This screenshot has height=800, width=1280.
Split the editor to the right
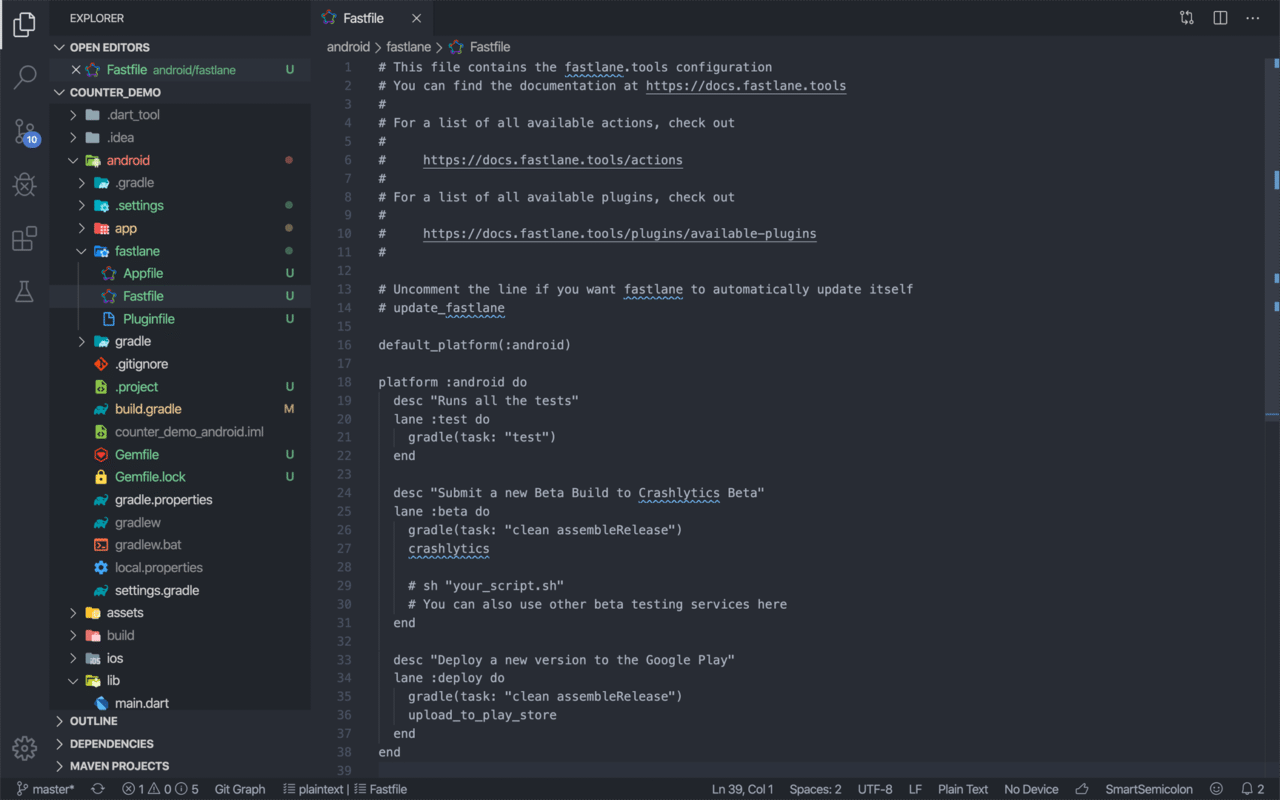(1220, 18)
